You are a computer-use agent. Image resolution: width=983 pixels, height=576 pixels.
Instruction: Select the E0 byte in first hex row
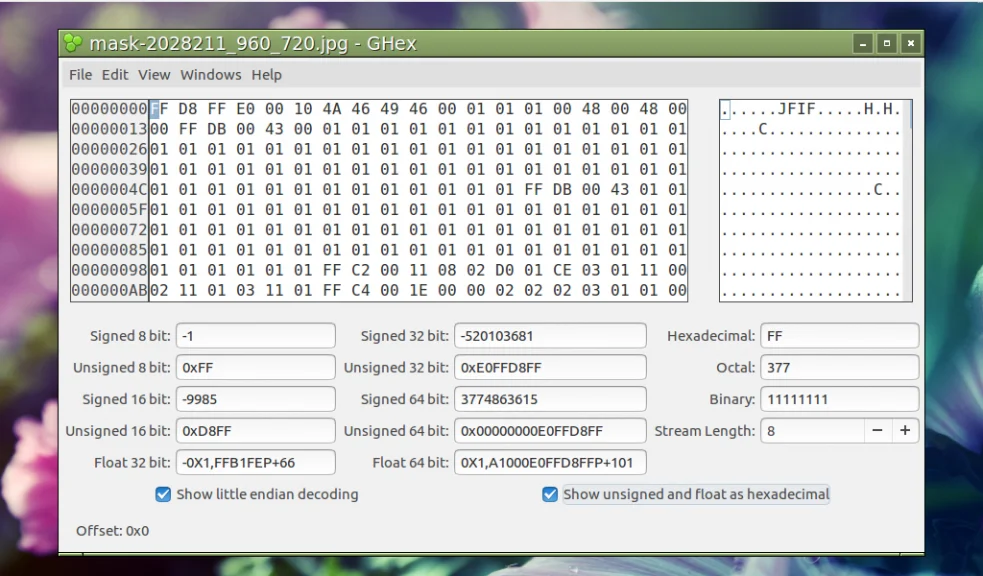coord(245,109)
